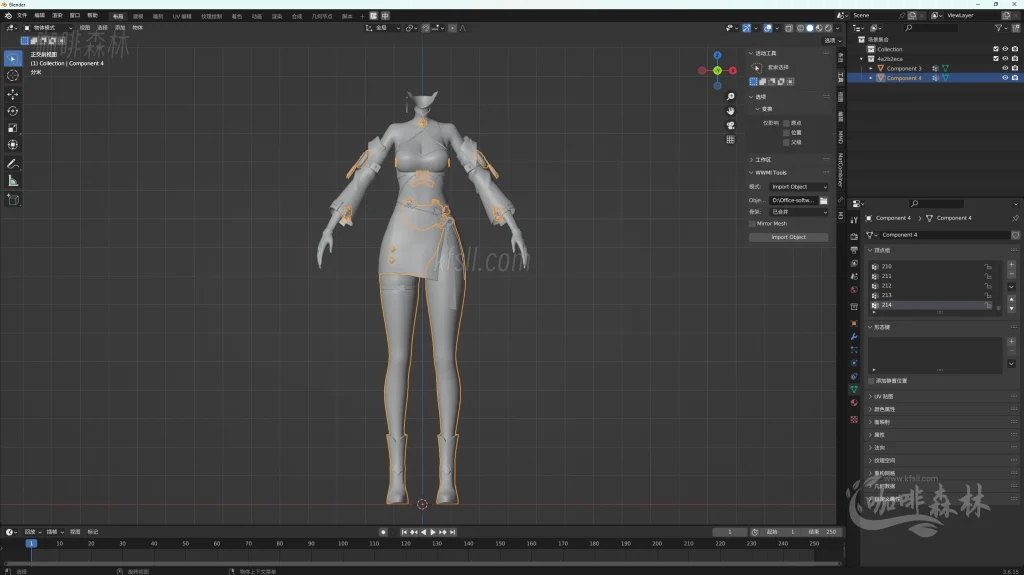Expand the UV 贴图 panel
The height and width of the screenshot is (575, 1024).
tap(884, 397)
